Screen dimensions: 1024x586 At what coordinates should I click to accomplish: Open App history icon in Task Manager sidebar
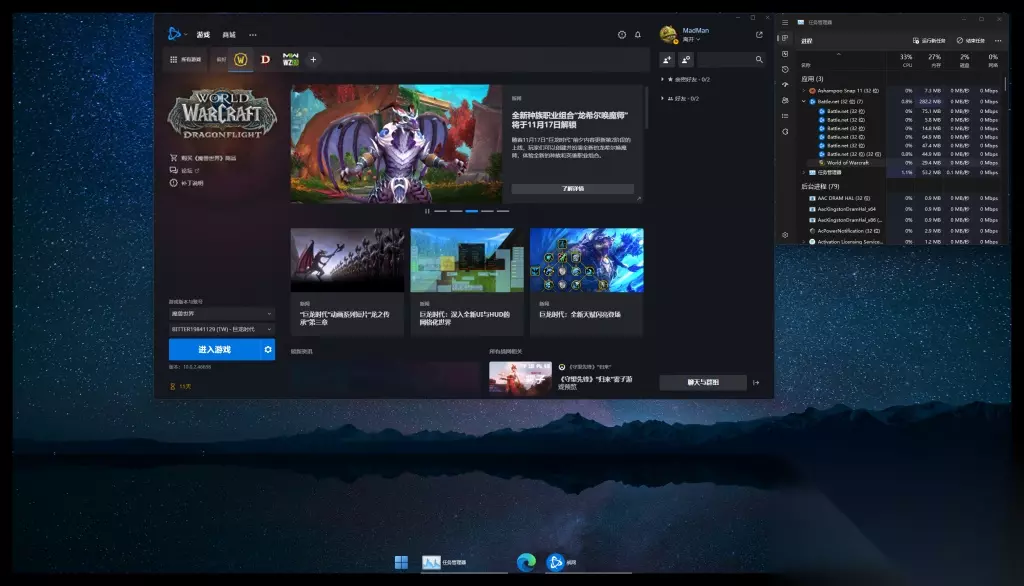(x=785, y=69)
